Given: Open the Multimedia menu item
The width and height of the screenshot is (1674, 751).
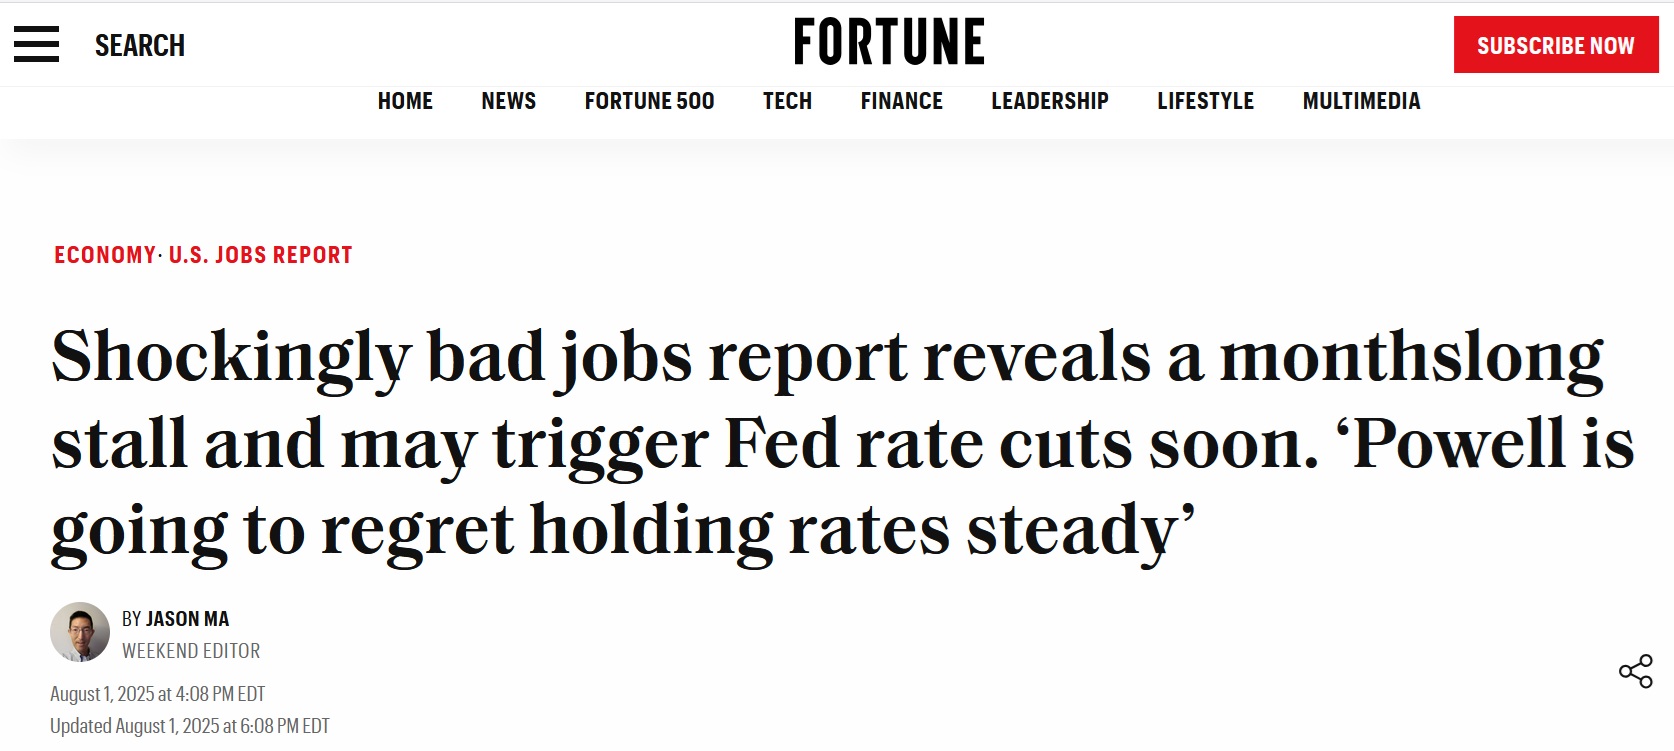Looking at the screenshot, I should click(1362, 101).
